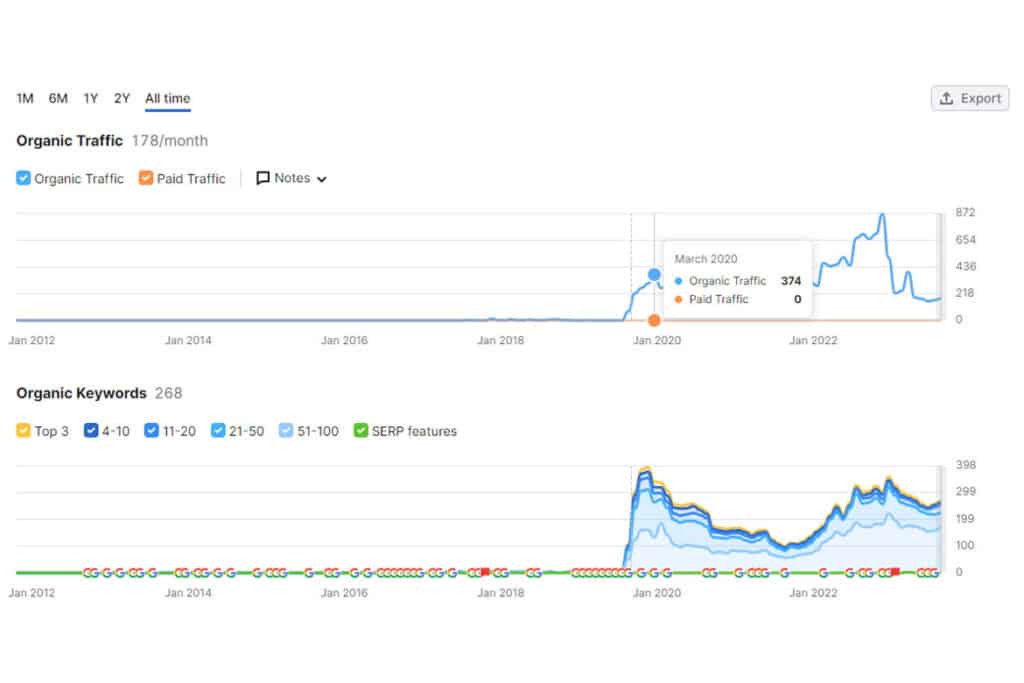Toggle the 4-10 positions checkbox
Image resolution: width=1024 pixels, height=683 pixels.
[91, 430]
